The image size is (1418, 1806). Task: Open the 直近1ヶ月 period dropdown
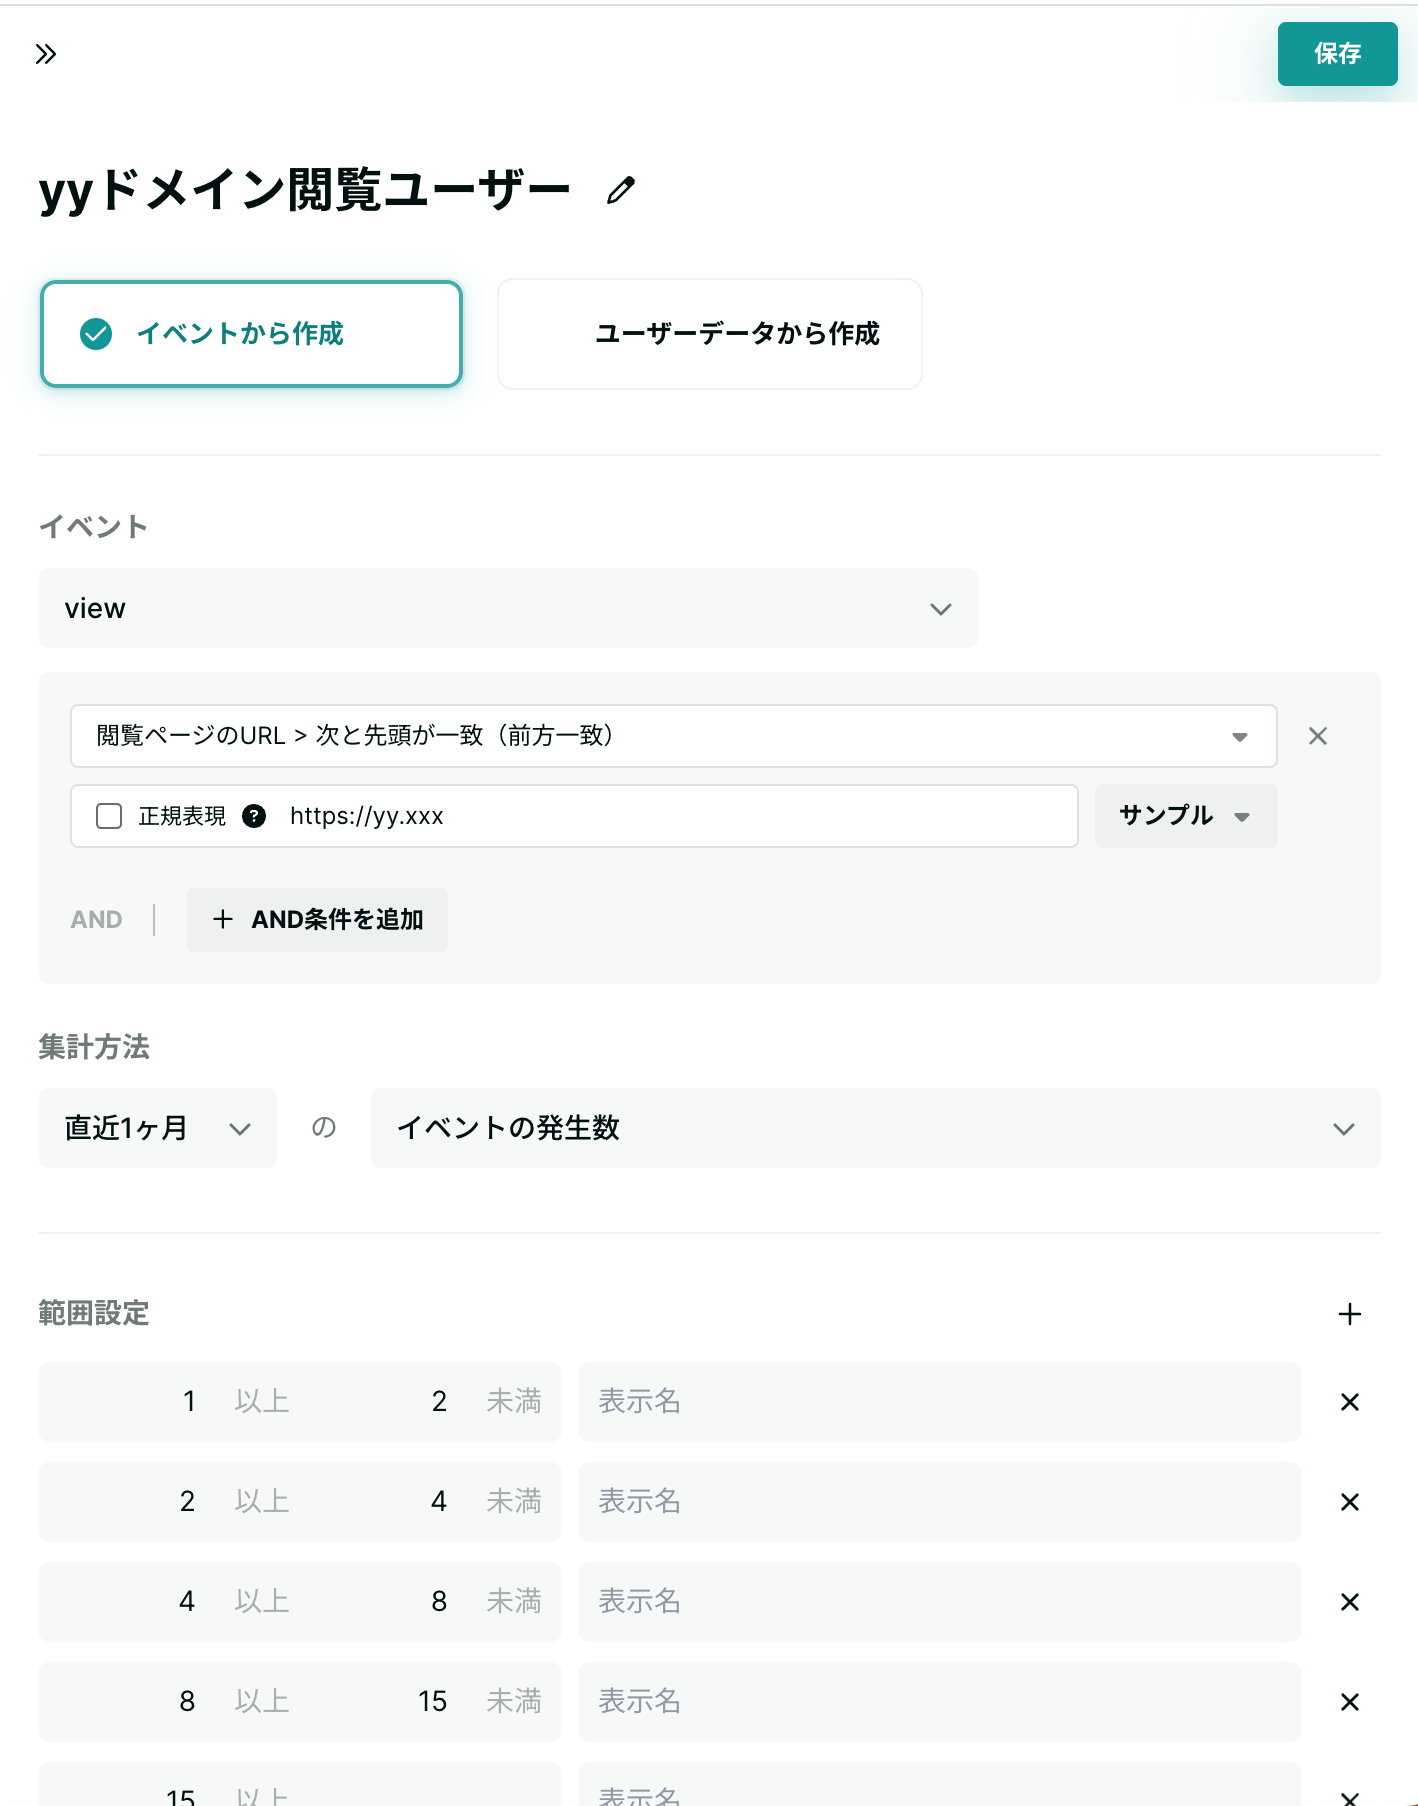coord(158,1128)
